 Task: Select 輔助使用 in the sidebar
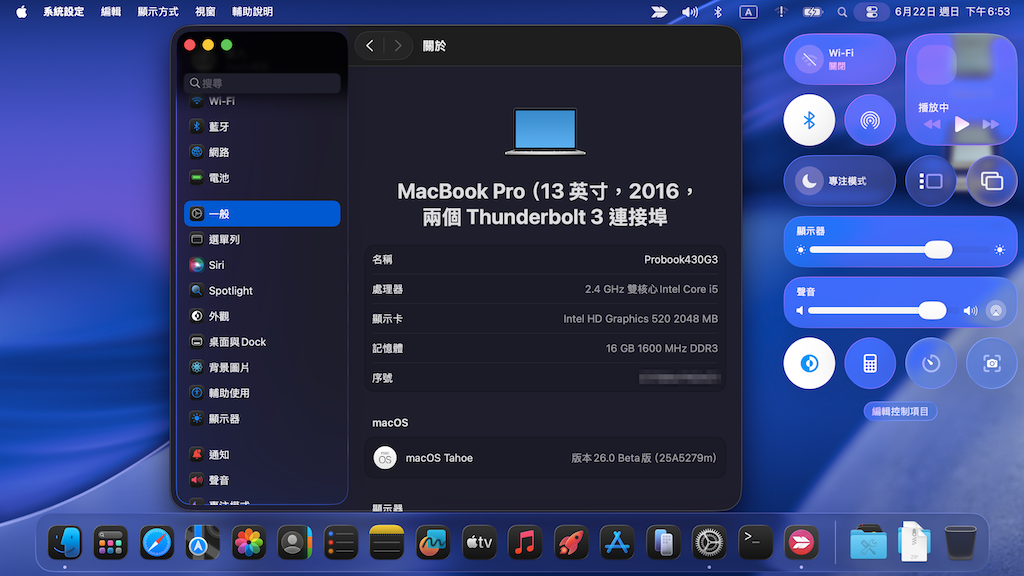(262, 393)
